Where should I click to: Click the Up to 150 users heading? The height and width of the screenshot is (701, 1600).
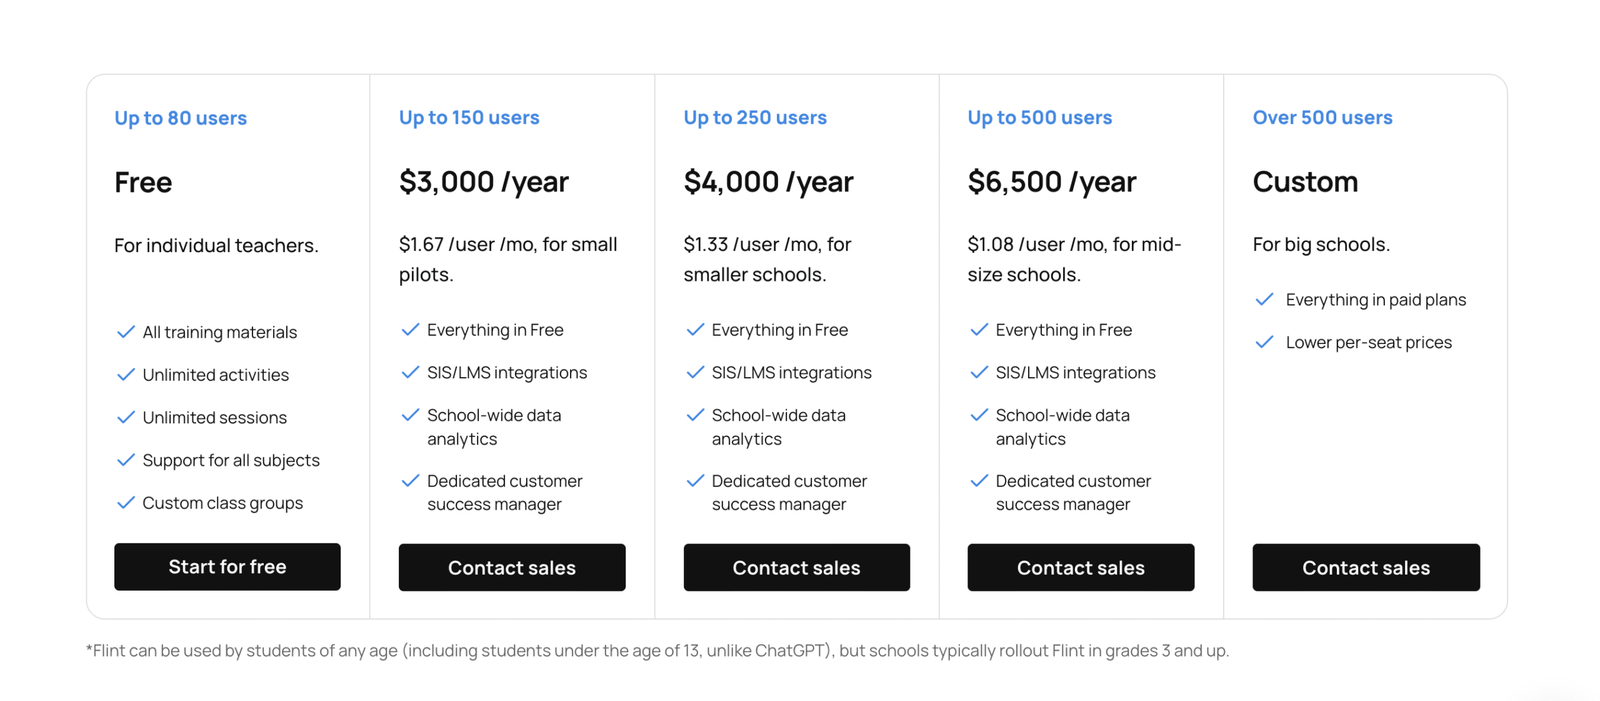click(469, 118)
